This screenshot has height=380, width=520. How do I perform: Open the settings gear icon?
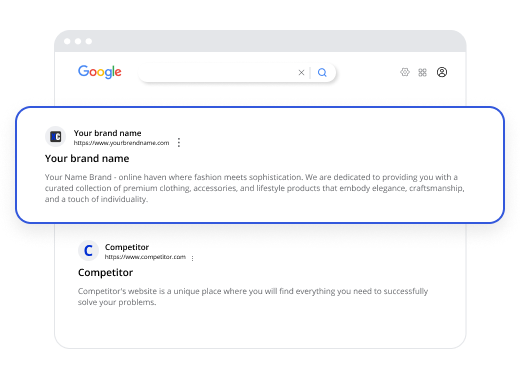[x=405, y=72]
